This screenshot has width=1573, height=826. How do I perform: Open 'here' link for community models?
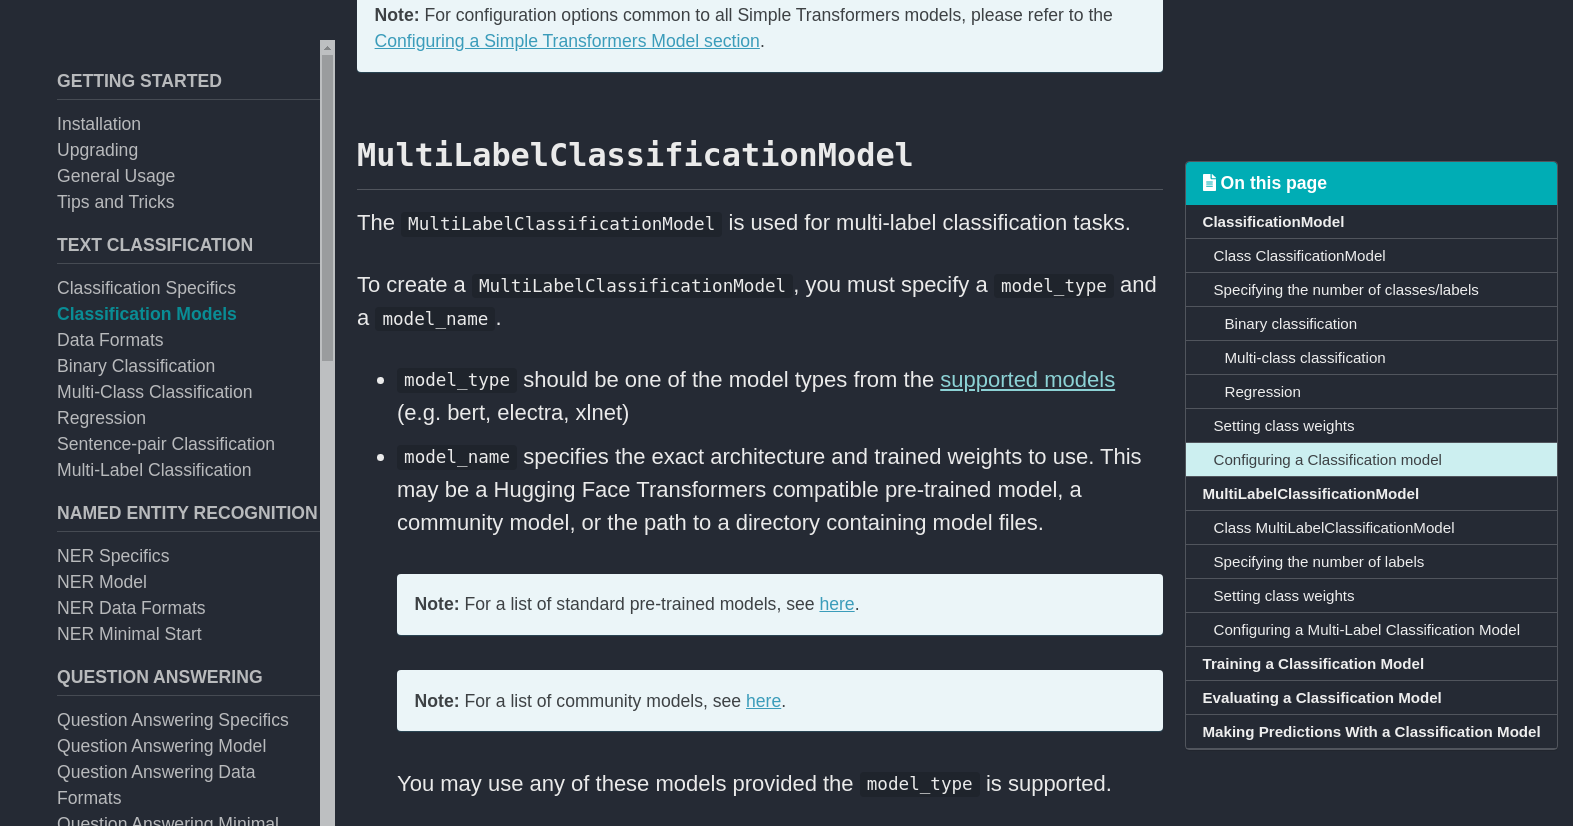click(x=763, y=700)
